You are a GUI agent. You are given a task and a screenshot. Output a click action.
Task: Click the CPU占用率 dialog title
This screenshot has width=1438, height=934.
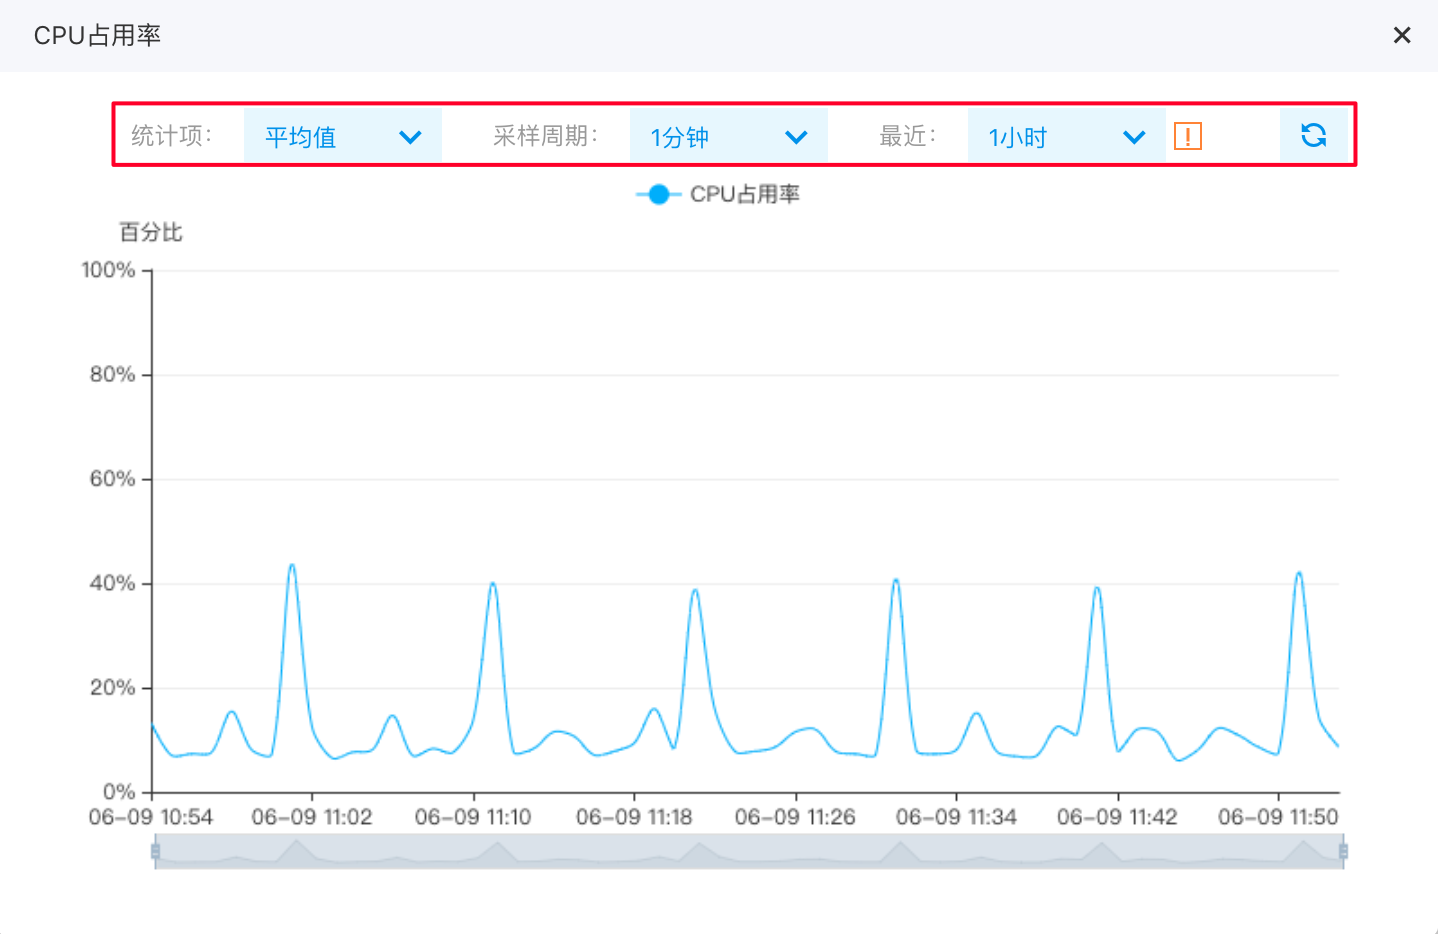click(x=97, y=36)
